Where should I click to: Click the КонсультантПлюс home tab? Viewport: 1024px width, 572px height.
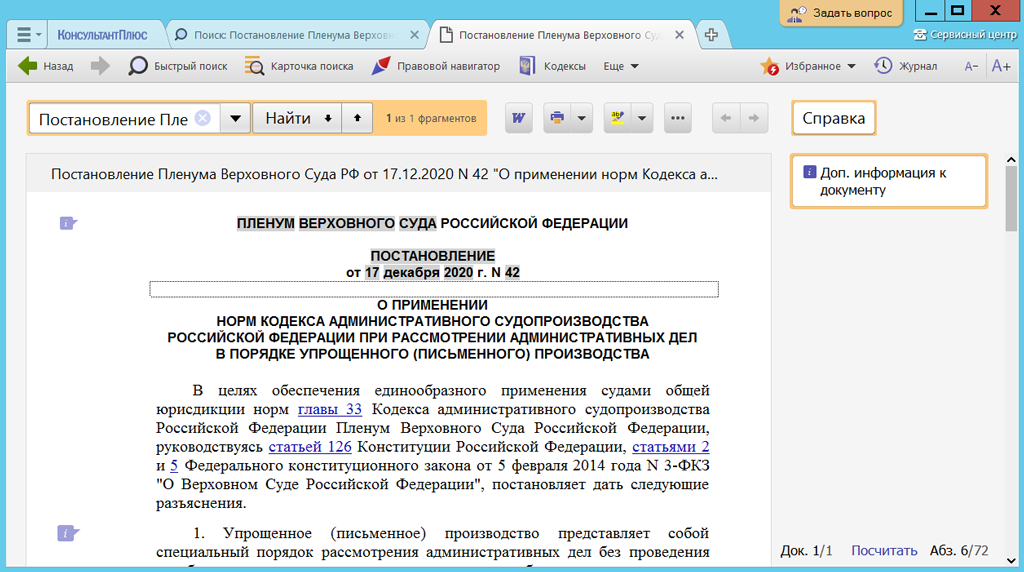(103, 35)
